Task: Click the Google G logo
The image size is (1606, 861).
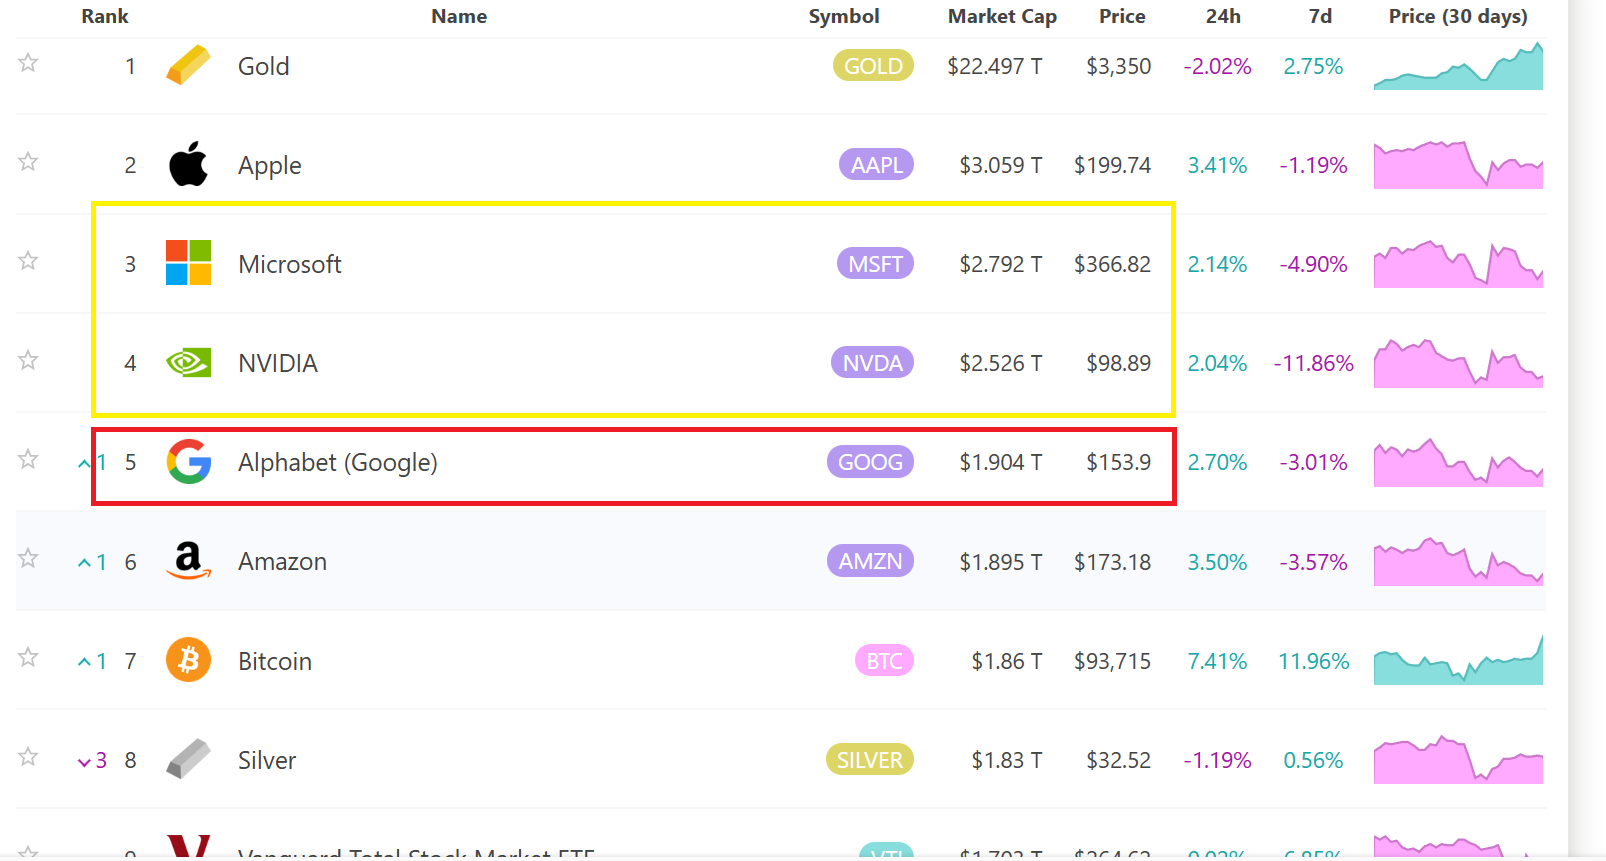Action: tap(189, 462)
